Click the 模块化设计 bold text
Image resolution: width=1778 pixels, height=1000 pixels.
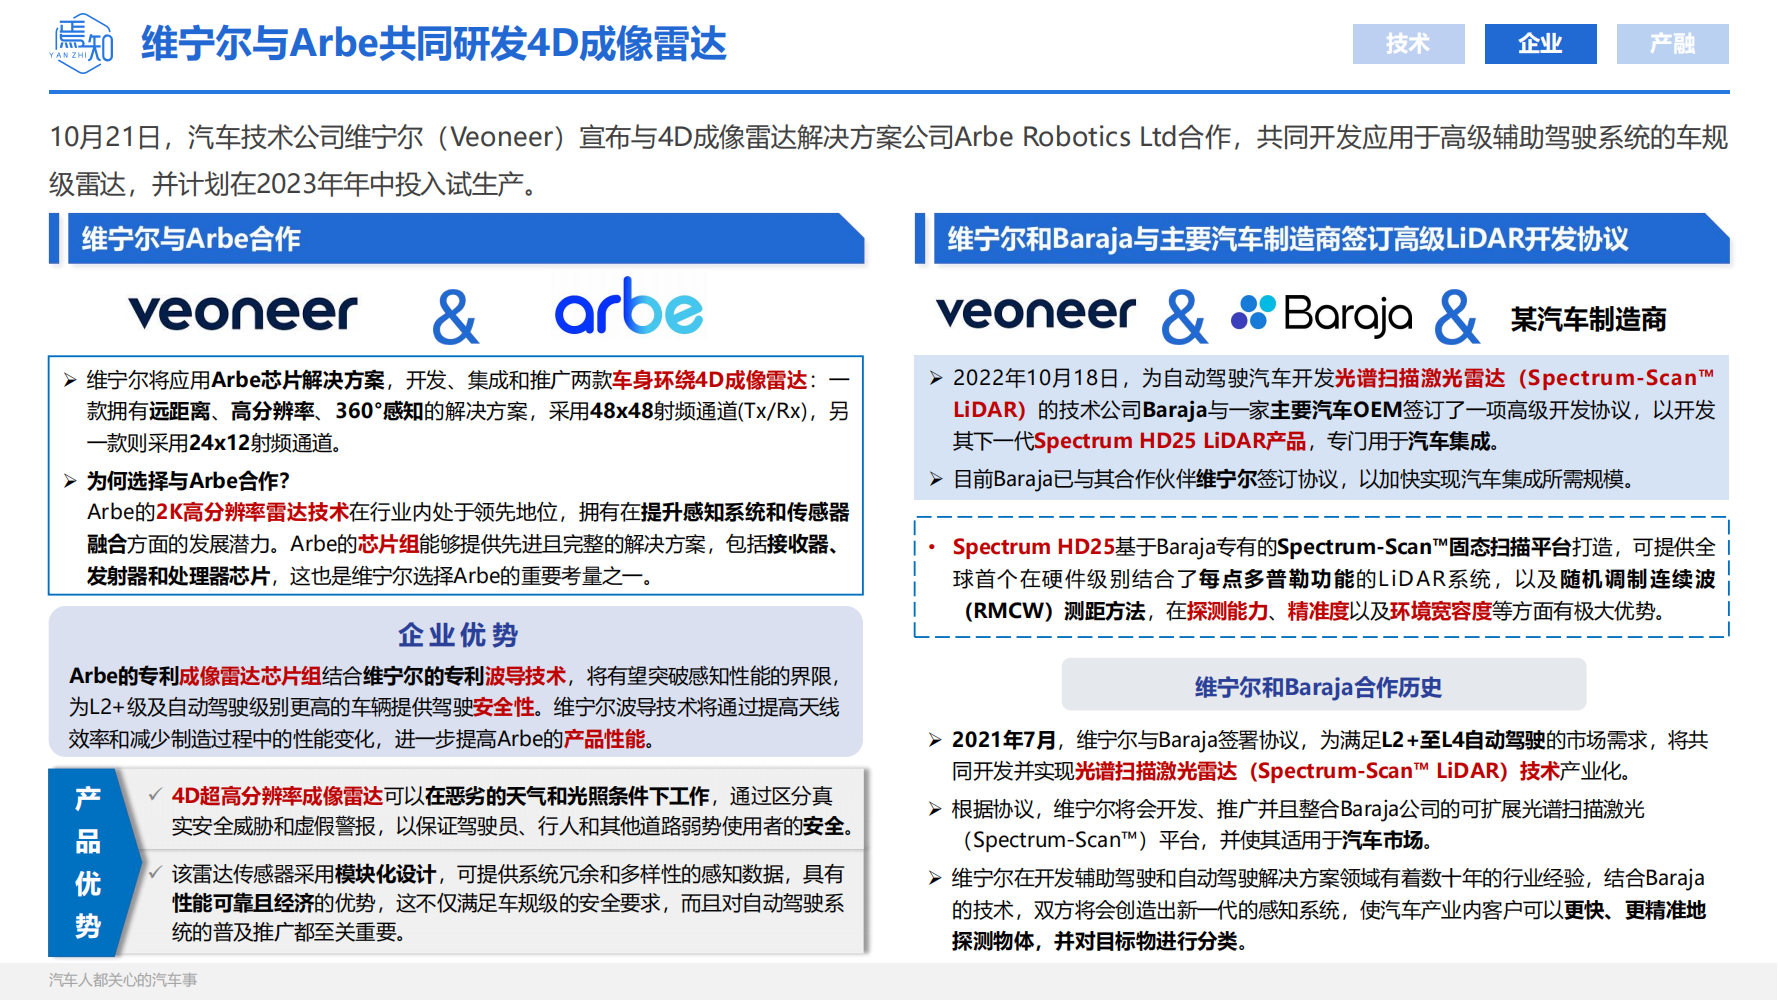click(385, 874)
